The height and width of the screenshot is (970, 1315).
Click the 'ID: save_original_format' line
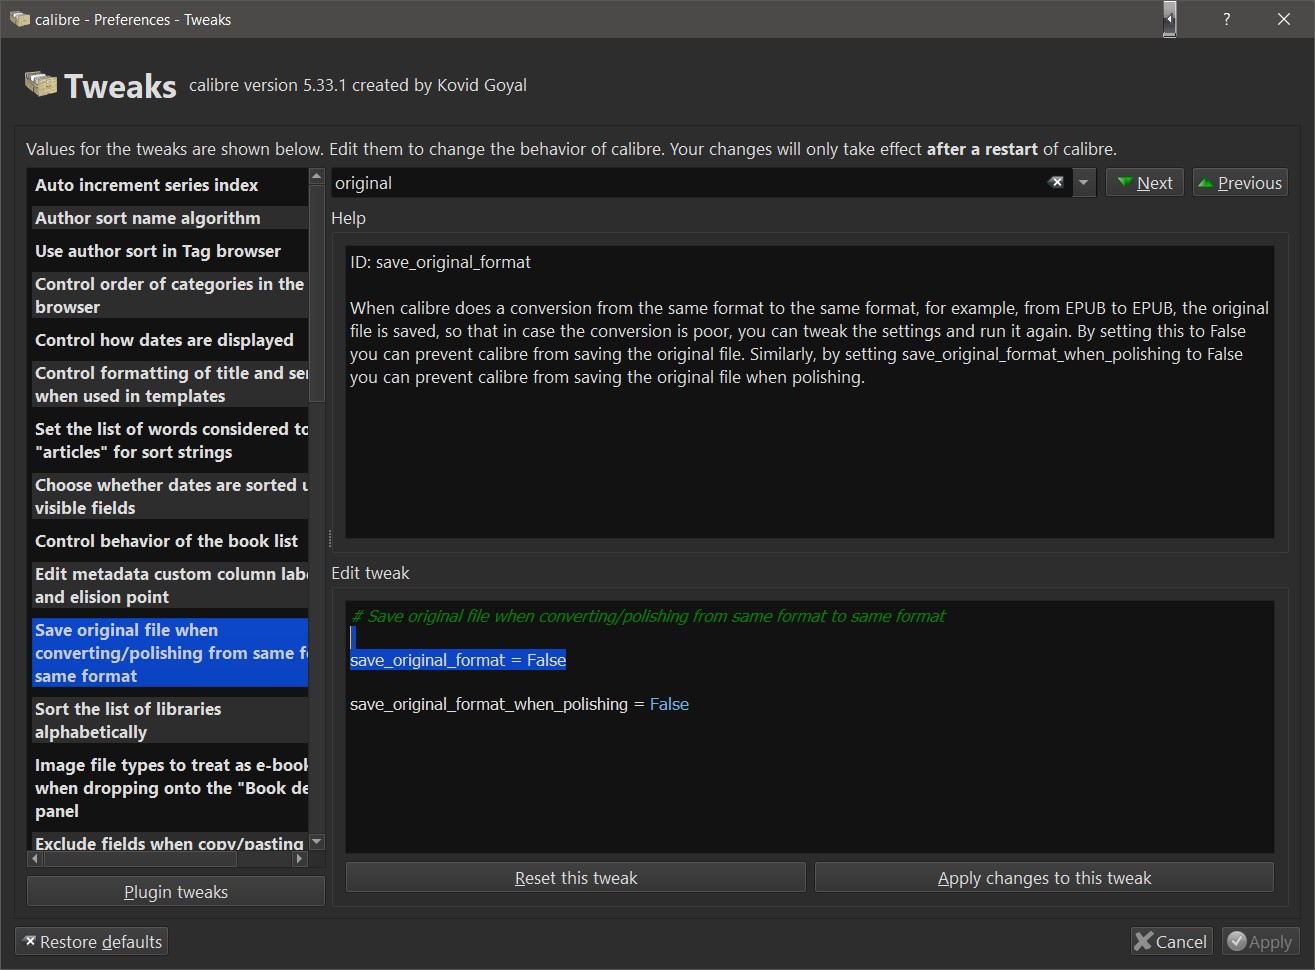[440, 262]
